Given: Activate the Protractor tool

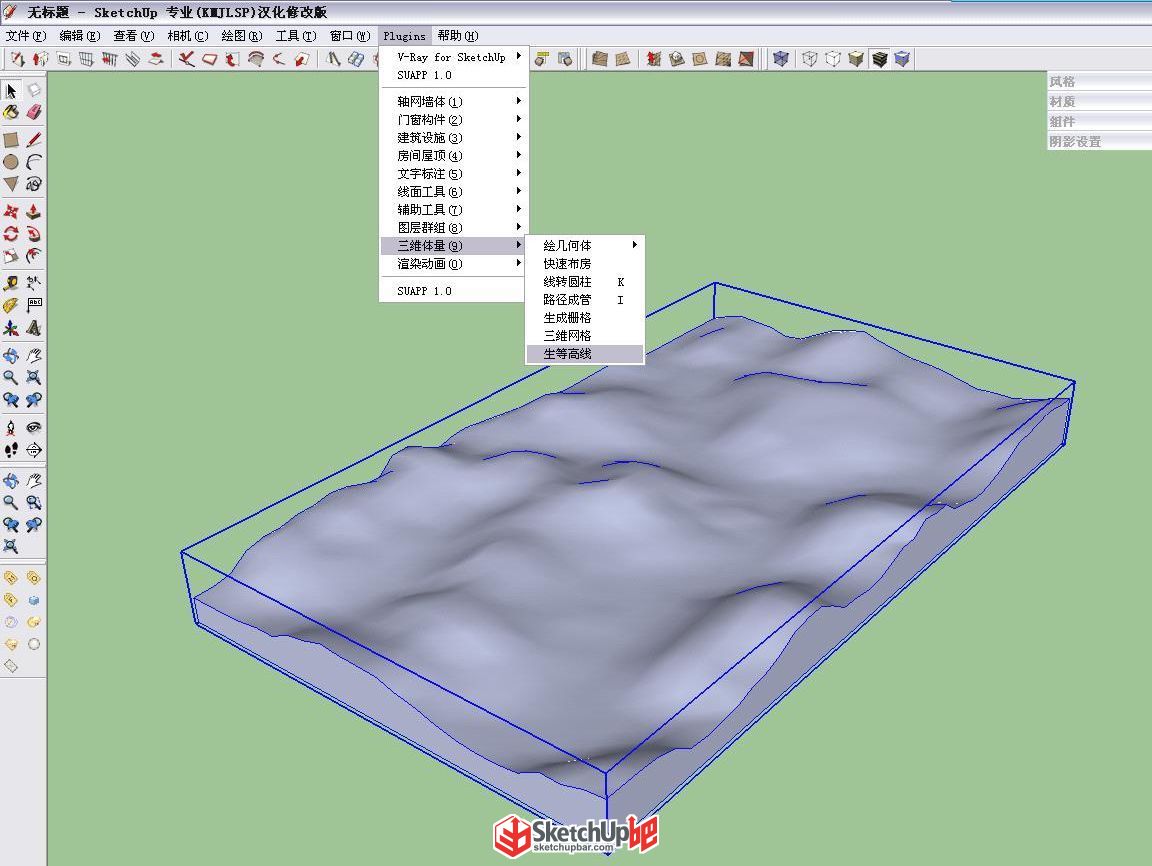Looking at the screenshot, I should pos(11,305).
